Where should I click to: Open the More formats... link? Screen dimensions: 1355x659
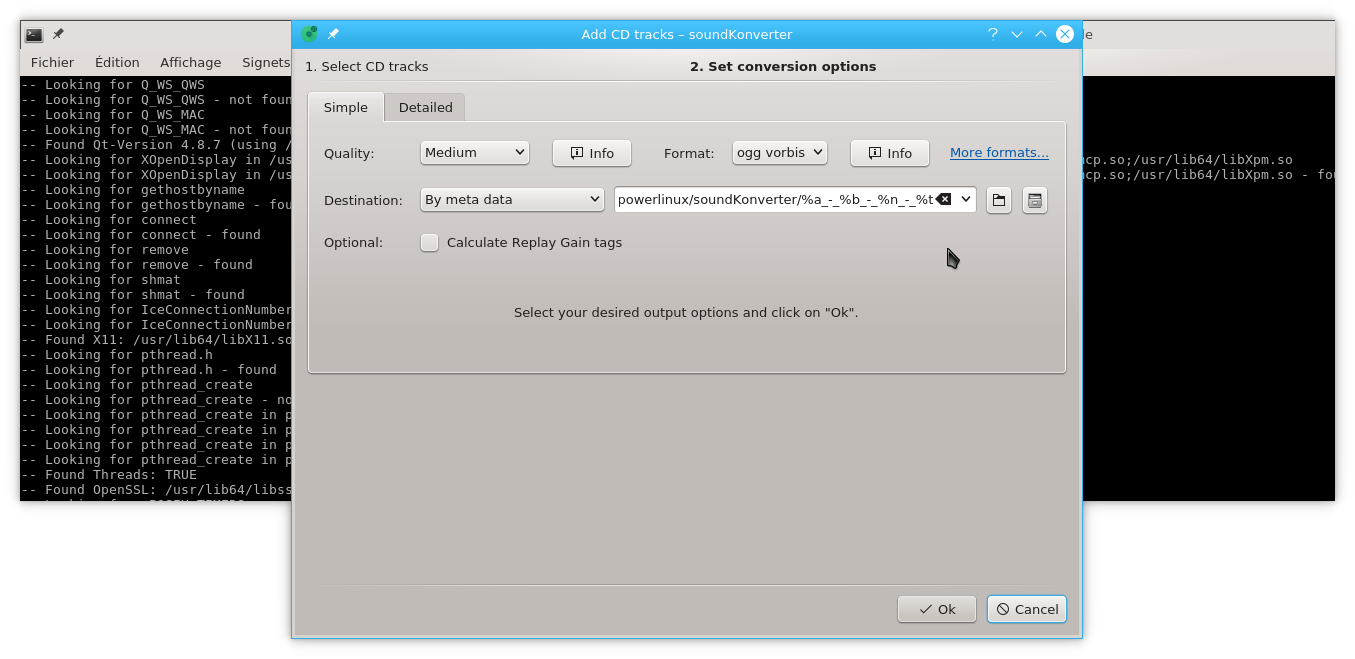(999, 153)
